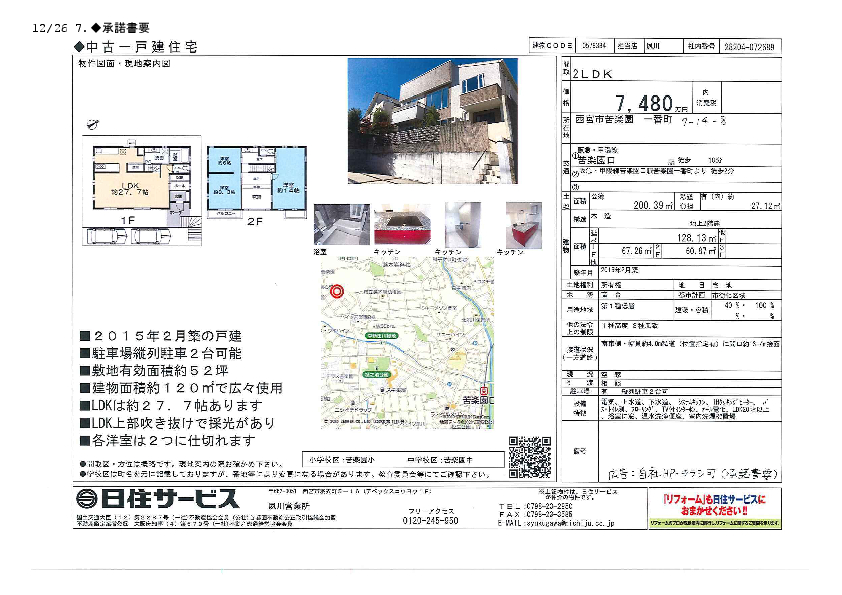Click the compass icon above the 1F floor plan
This screenshot has height=595, width=842.
(92, 125)
